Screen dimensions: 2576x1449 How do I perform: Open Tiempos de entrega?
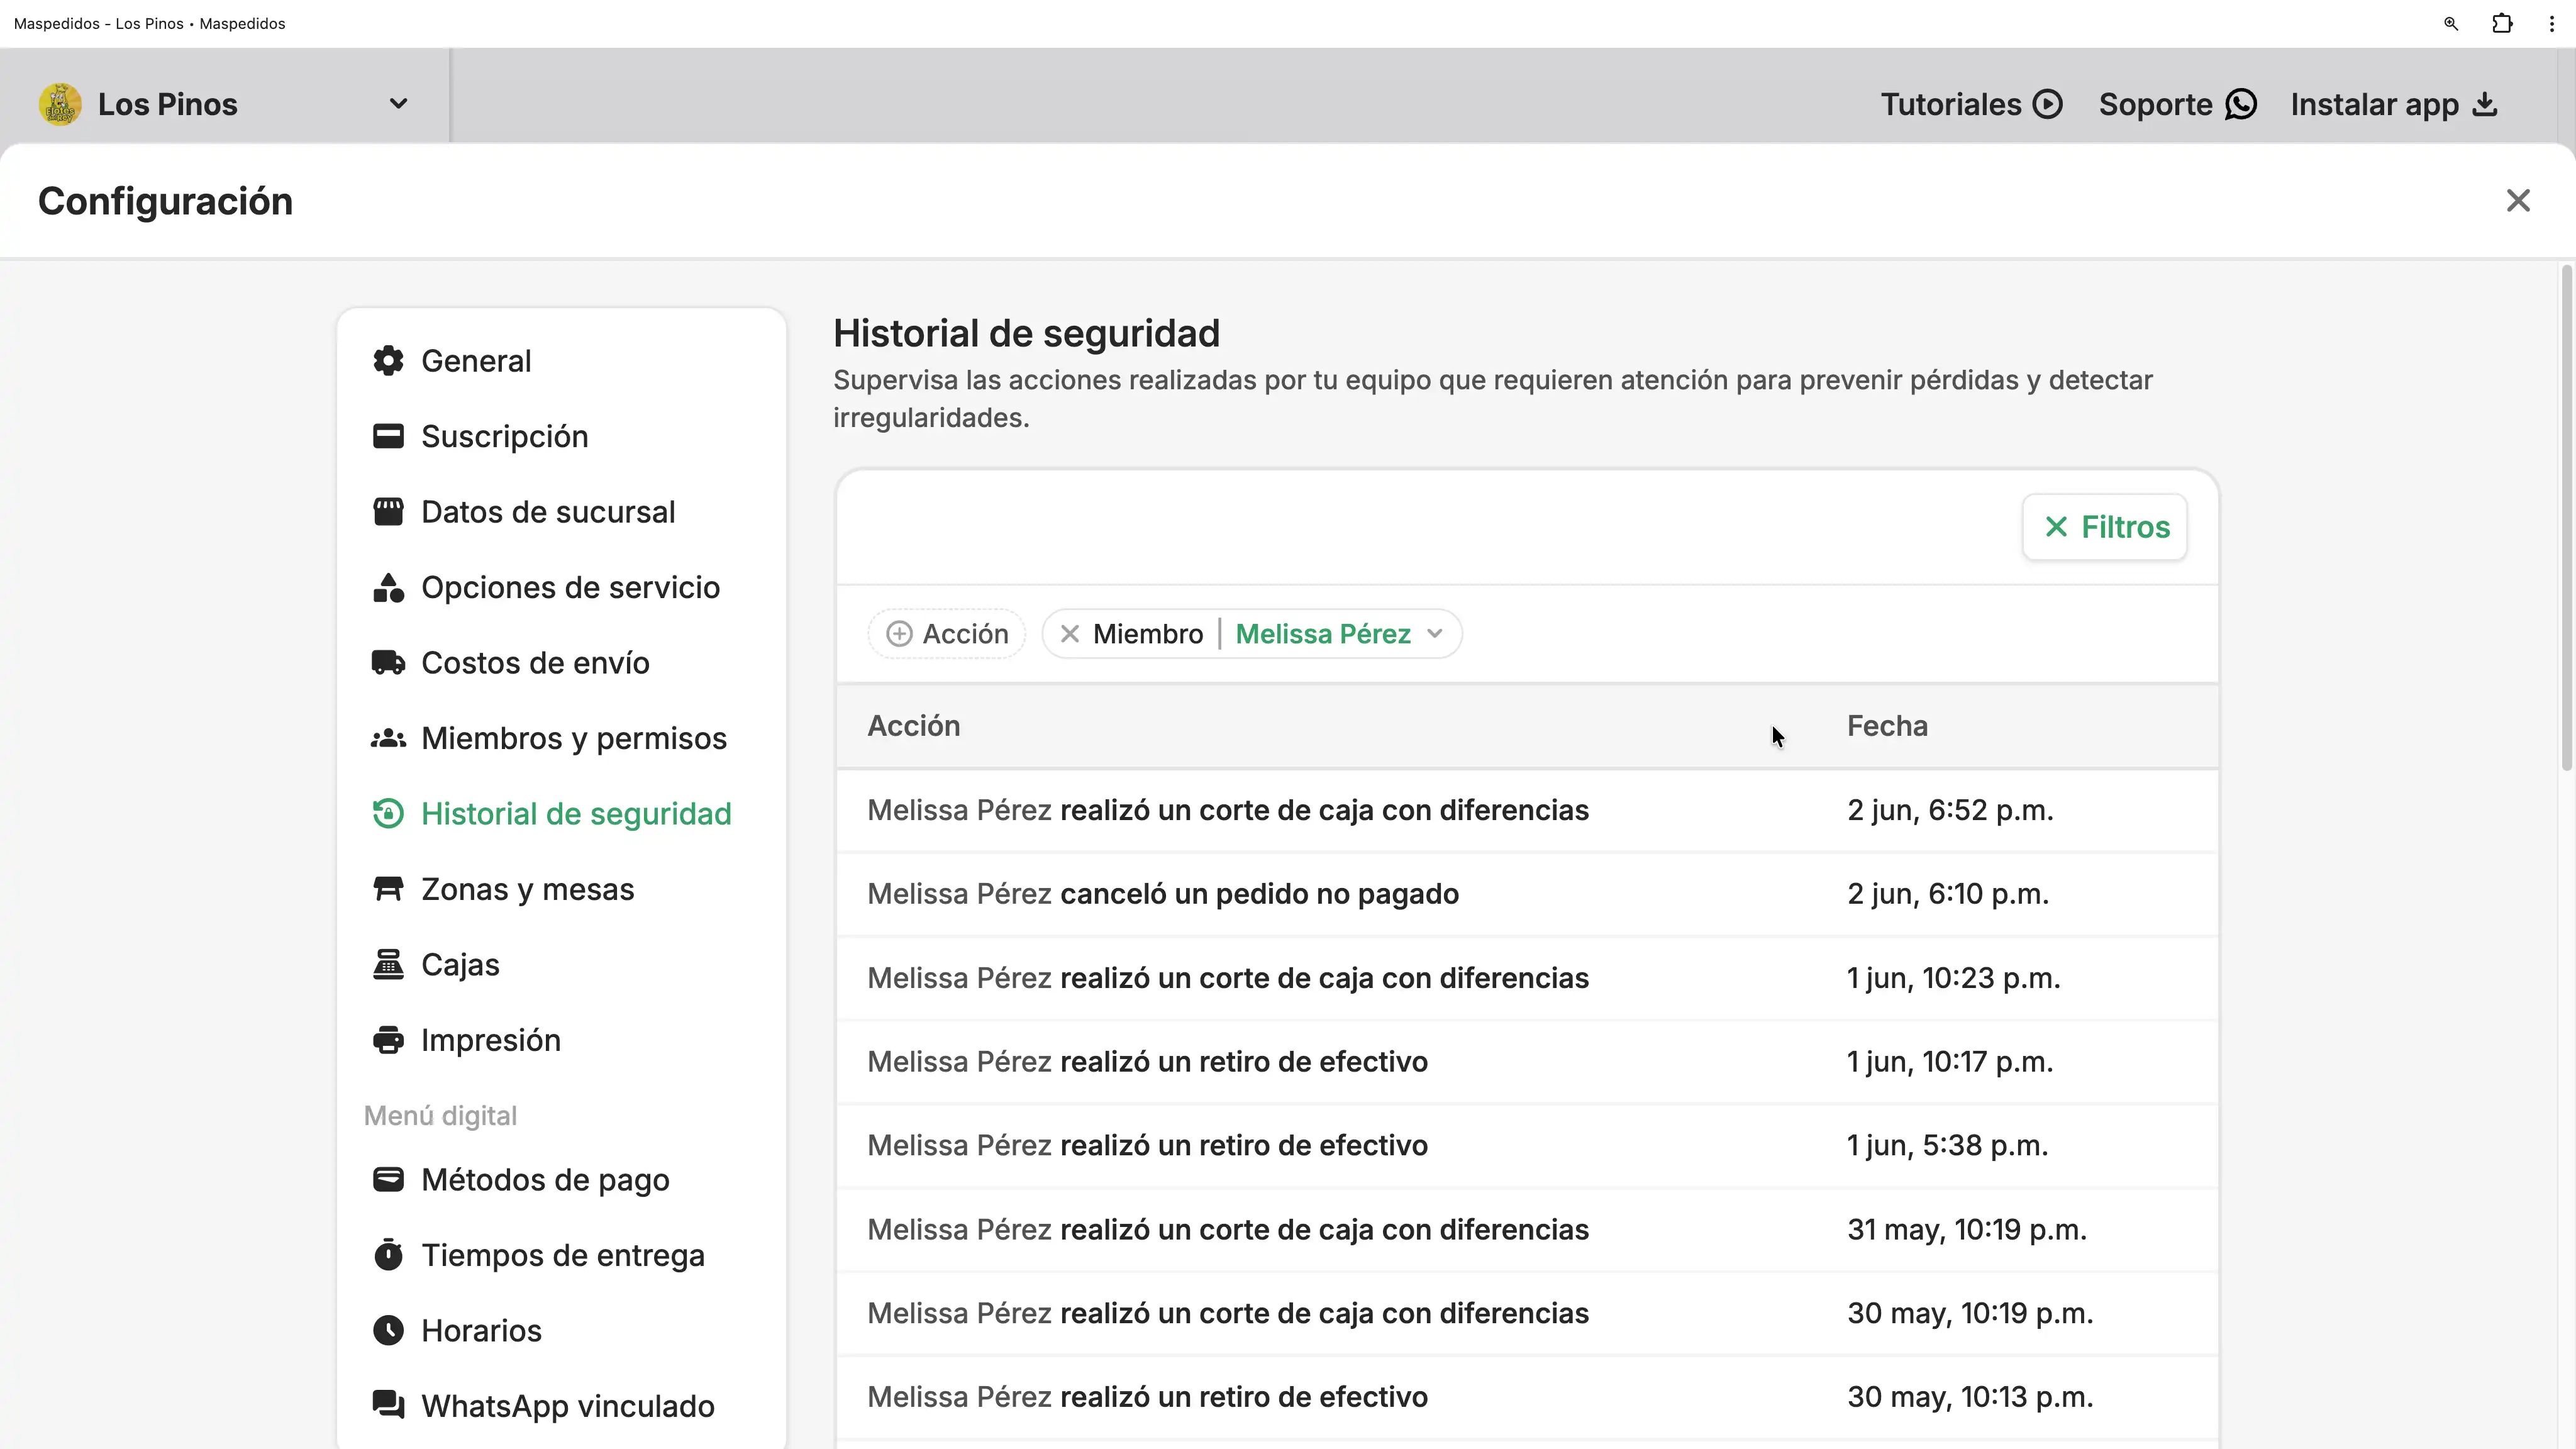coord(561,1255)
